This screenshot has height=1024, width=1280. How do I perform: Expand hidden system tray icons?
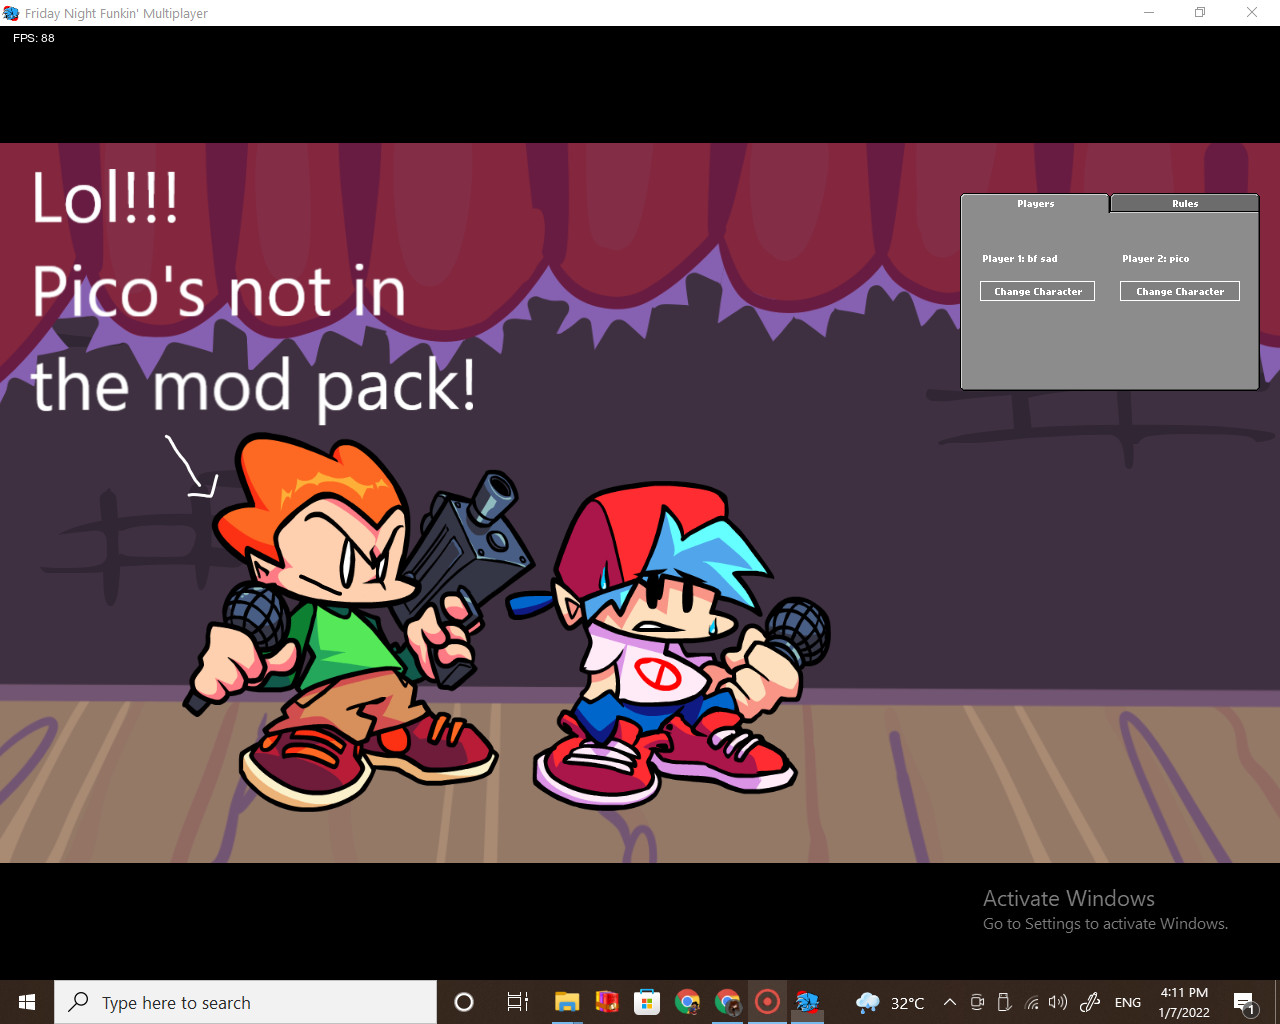[950, 1002]
